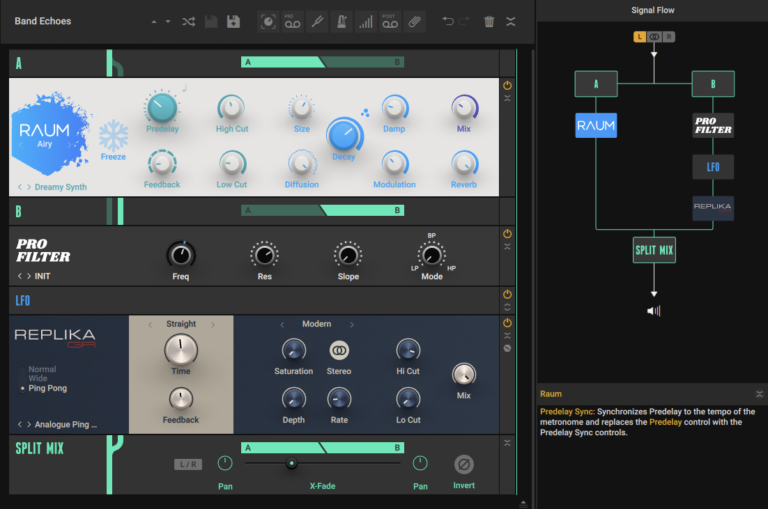Toggle the Raum power button
The height and width of the screenshot is (509, 768).
[507, 86]
